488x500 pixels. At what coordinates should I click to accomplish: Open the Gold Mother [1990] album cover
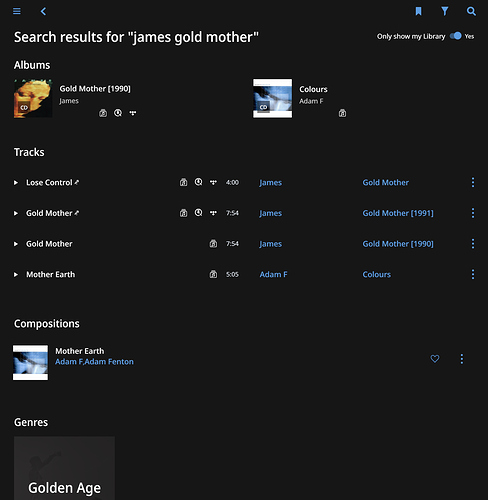(x=33, y=98)
